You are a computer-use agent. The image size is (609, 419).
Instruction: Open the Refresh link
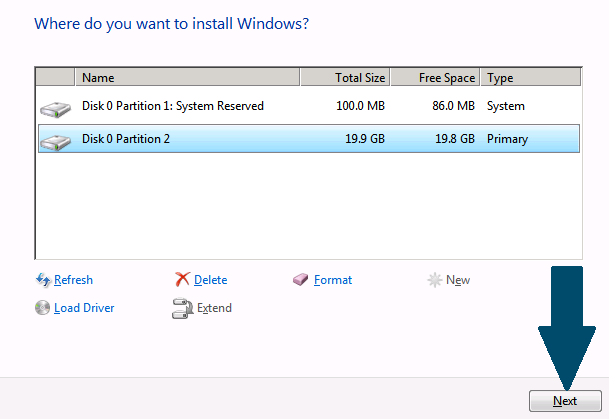[73, 280]
